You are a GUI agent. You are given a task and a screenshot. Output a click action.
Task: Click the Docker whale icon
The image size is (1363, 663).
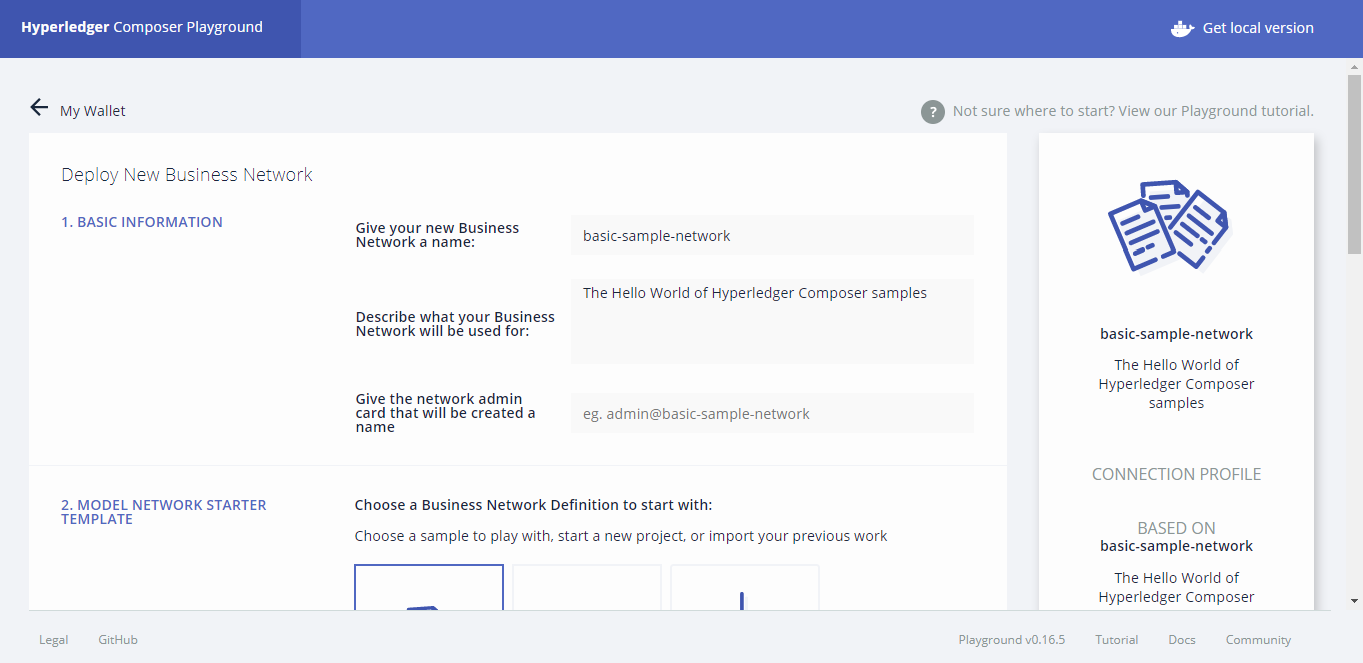click(1183, 28)
